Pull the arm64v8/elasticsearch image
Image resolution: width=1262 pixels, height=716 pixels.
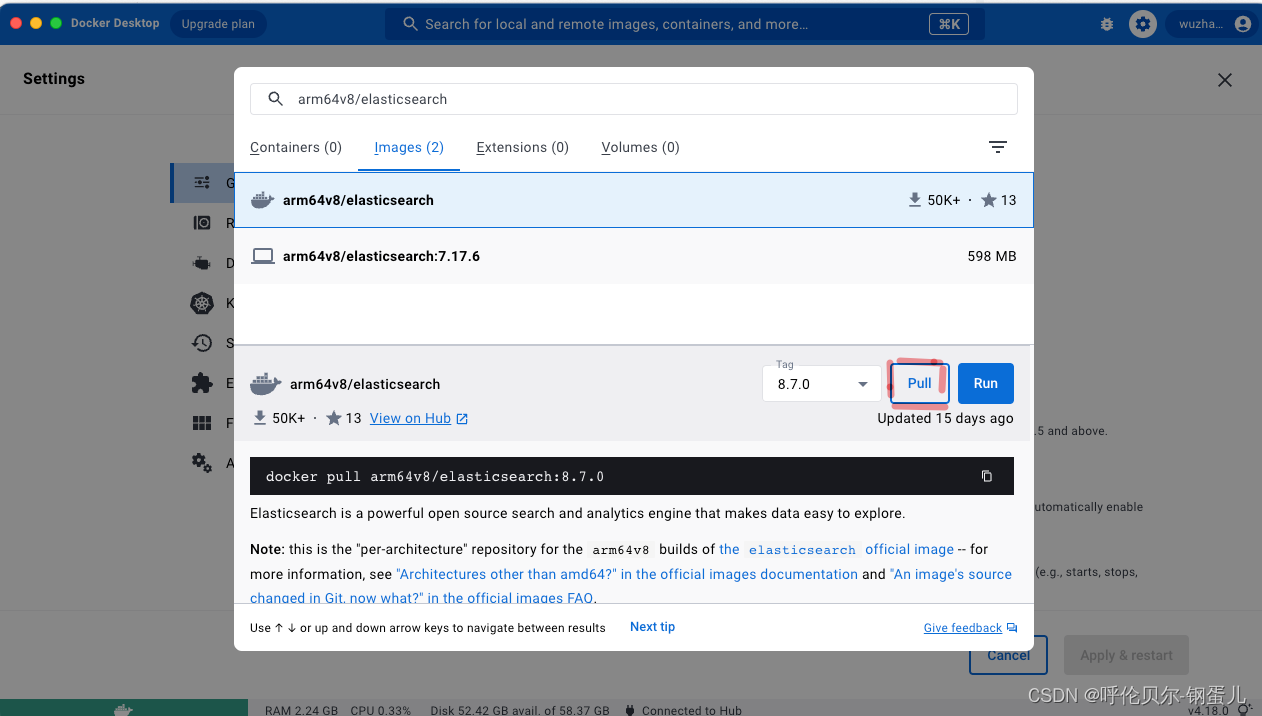tap(919, 383)
